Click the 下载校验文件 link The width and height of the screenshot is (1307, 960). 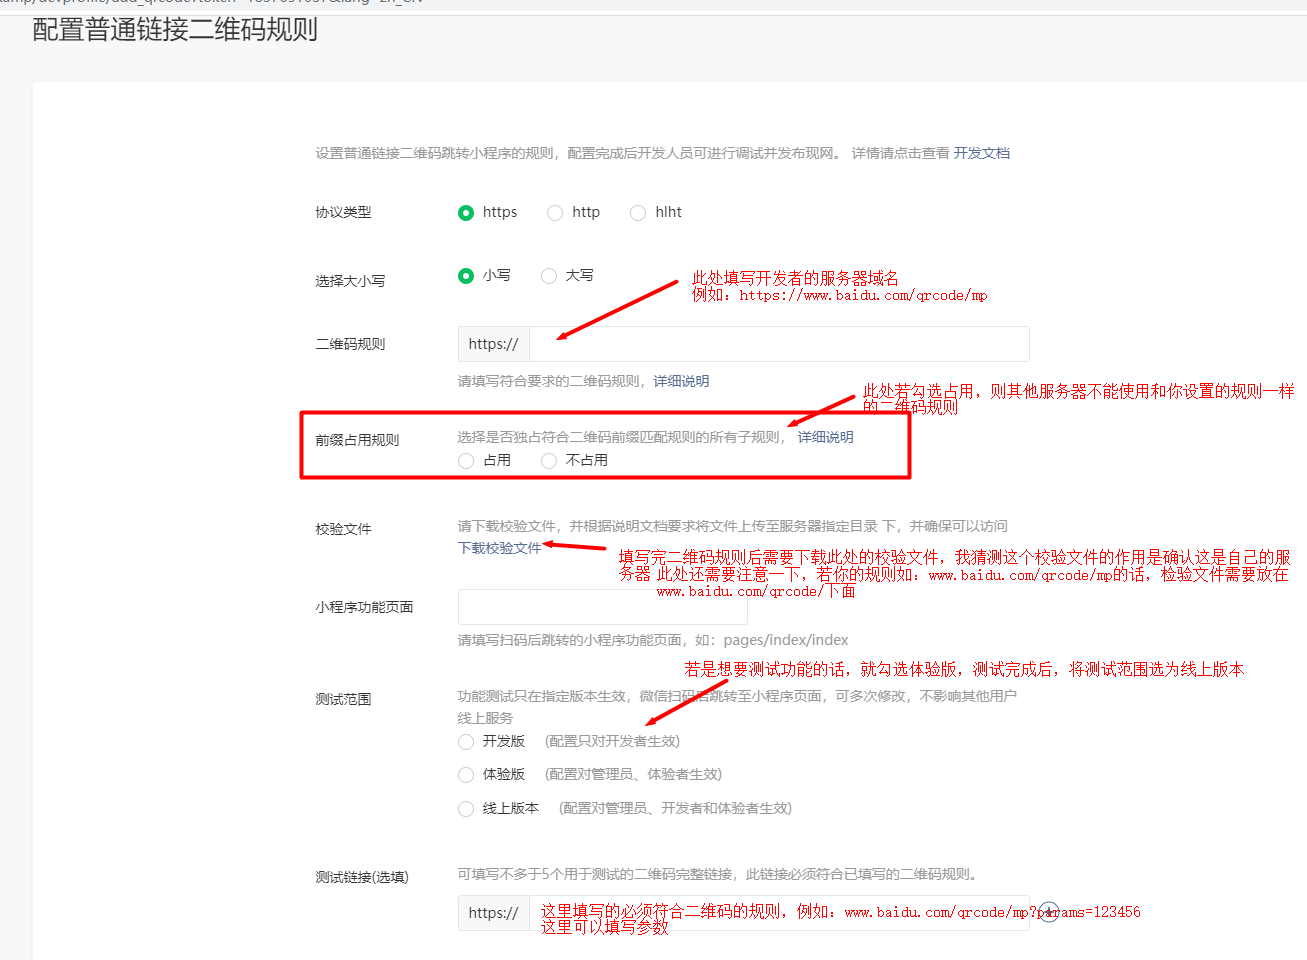tap(500, 548)
